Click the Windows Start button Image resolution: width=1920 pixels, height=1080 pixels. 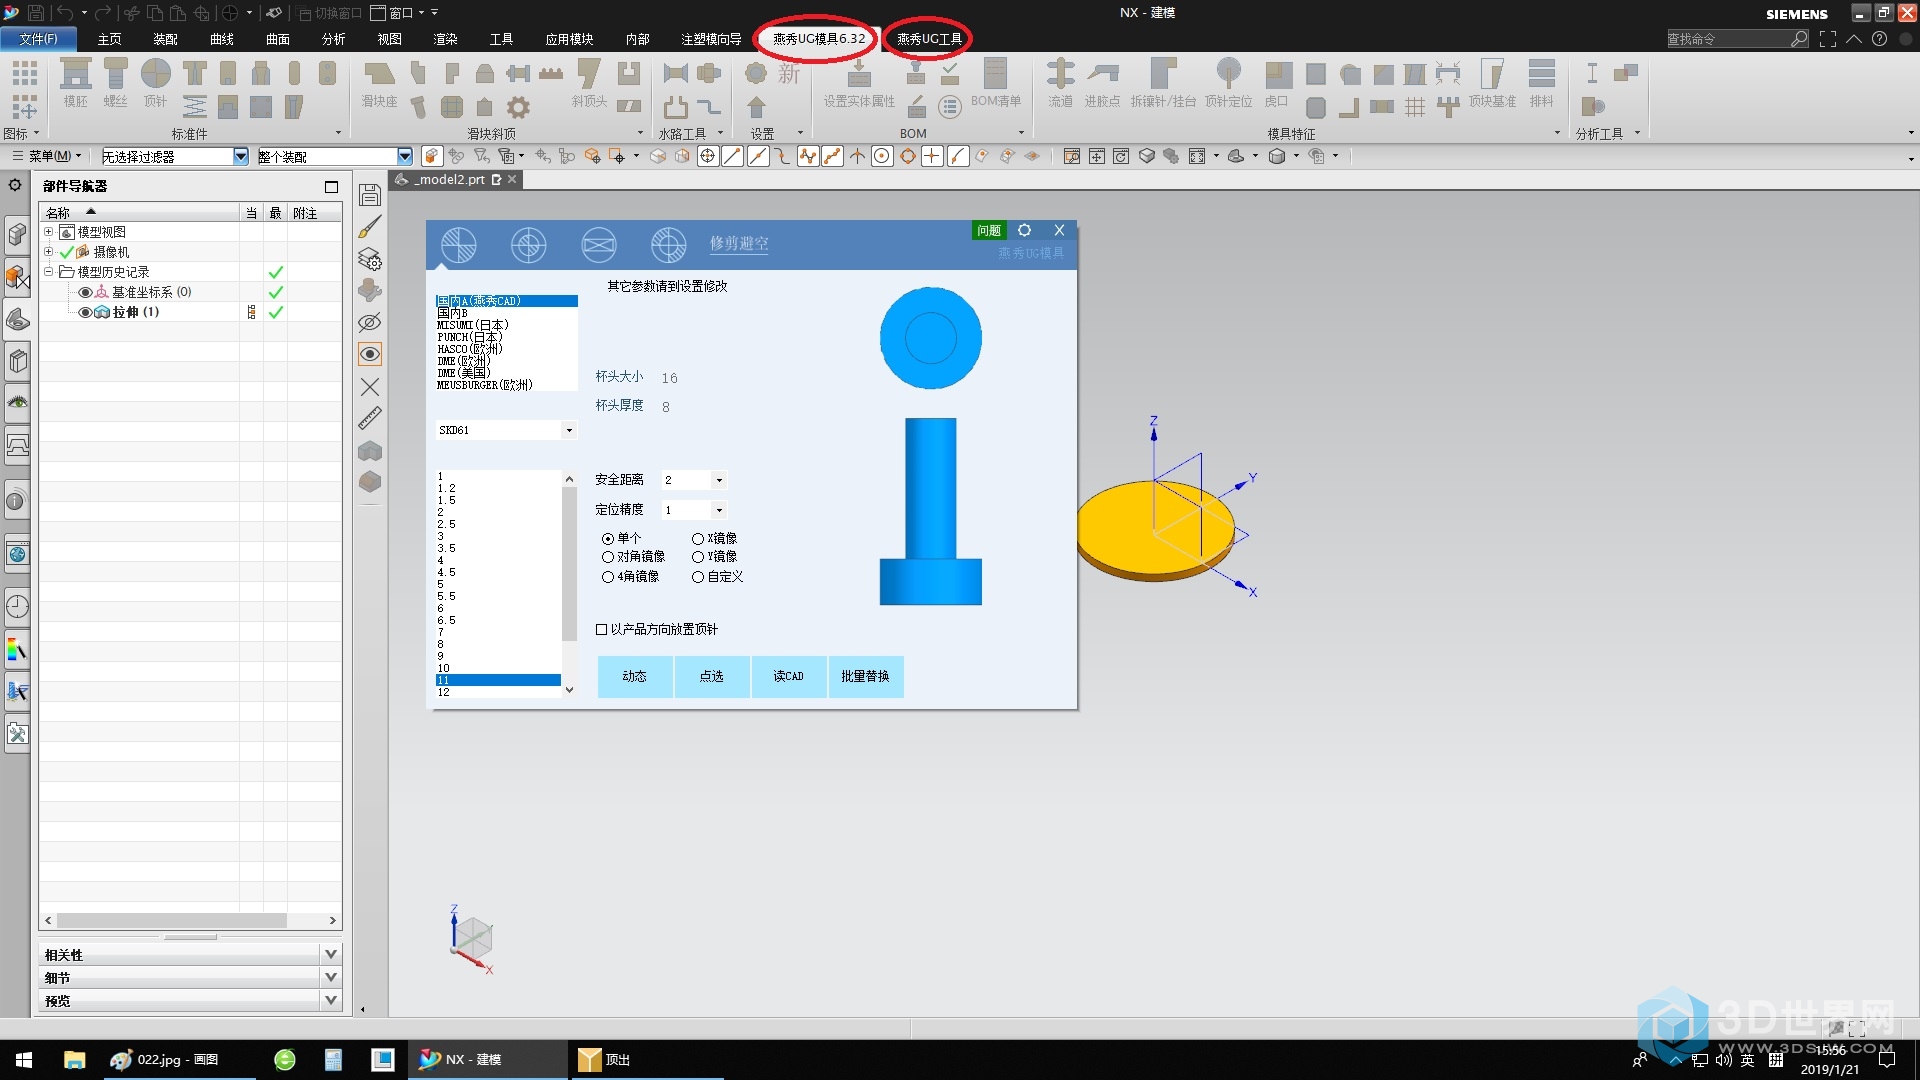tap(24, 1059)
